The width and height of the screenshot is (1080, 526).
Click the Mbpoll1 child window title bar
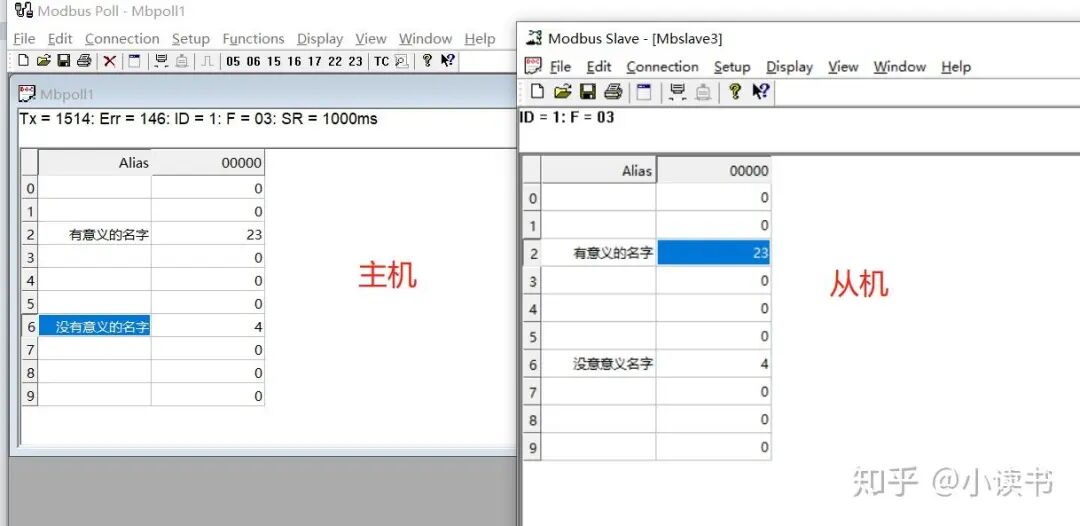tap(265, 94)
